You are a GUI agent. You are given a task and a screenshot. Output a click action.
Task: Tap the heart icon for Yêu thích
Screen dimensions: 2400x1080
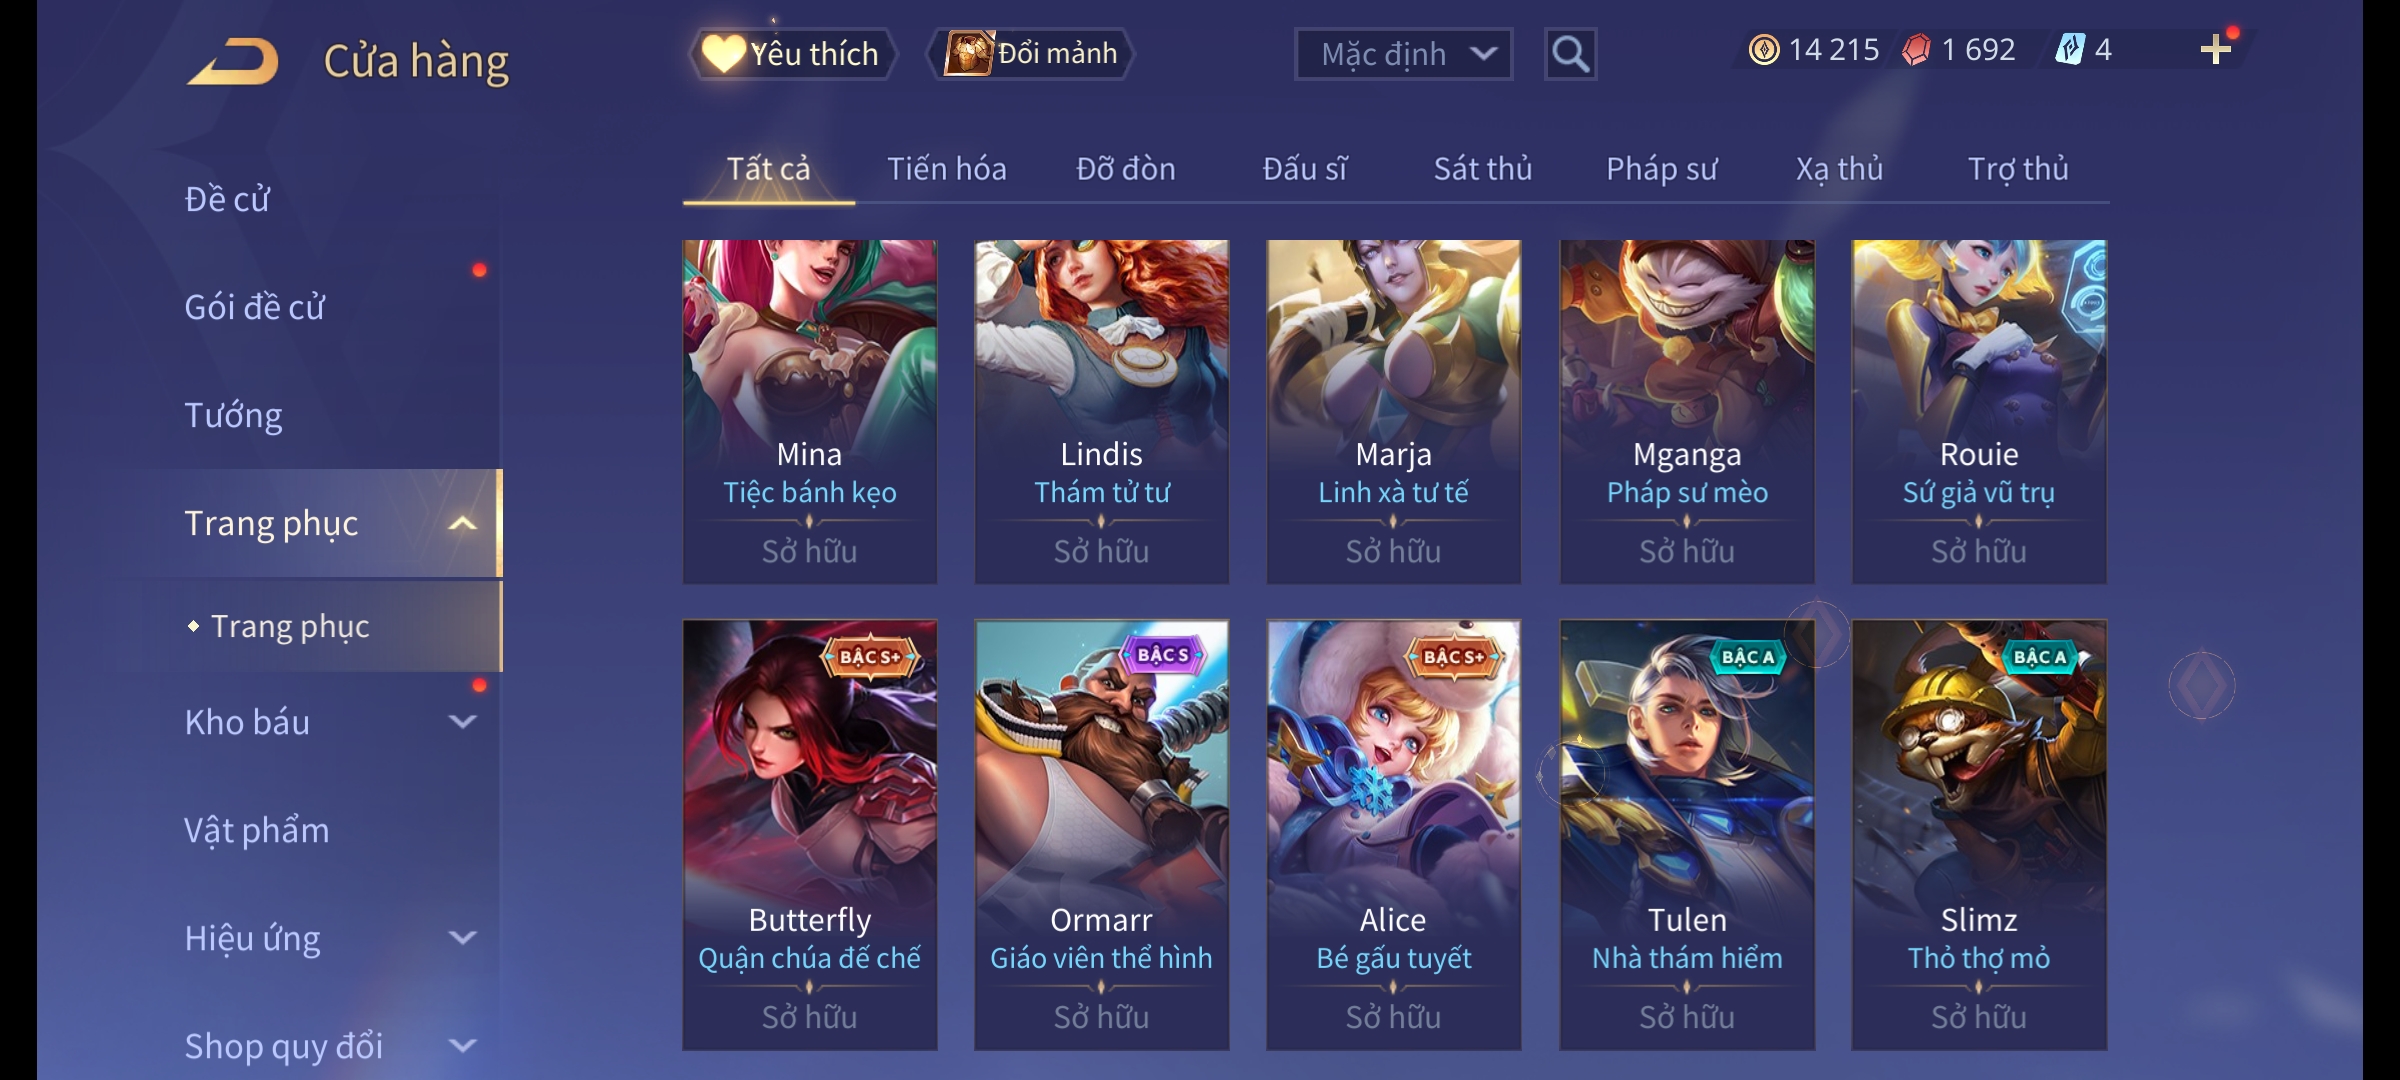[x=723, y=53]
